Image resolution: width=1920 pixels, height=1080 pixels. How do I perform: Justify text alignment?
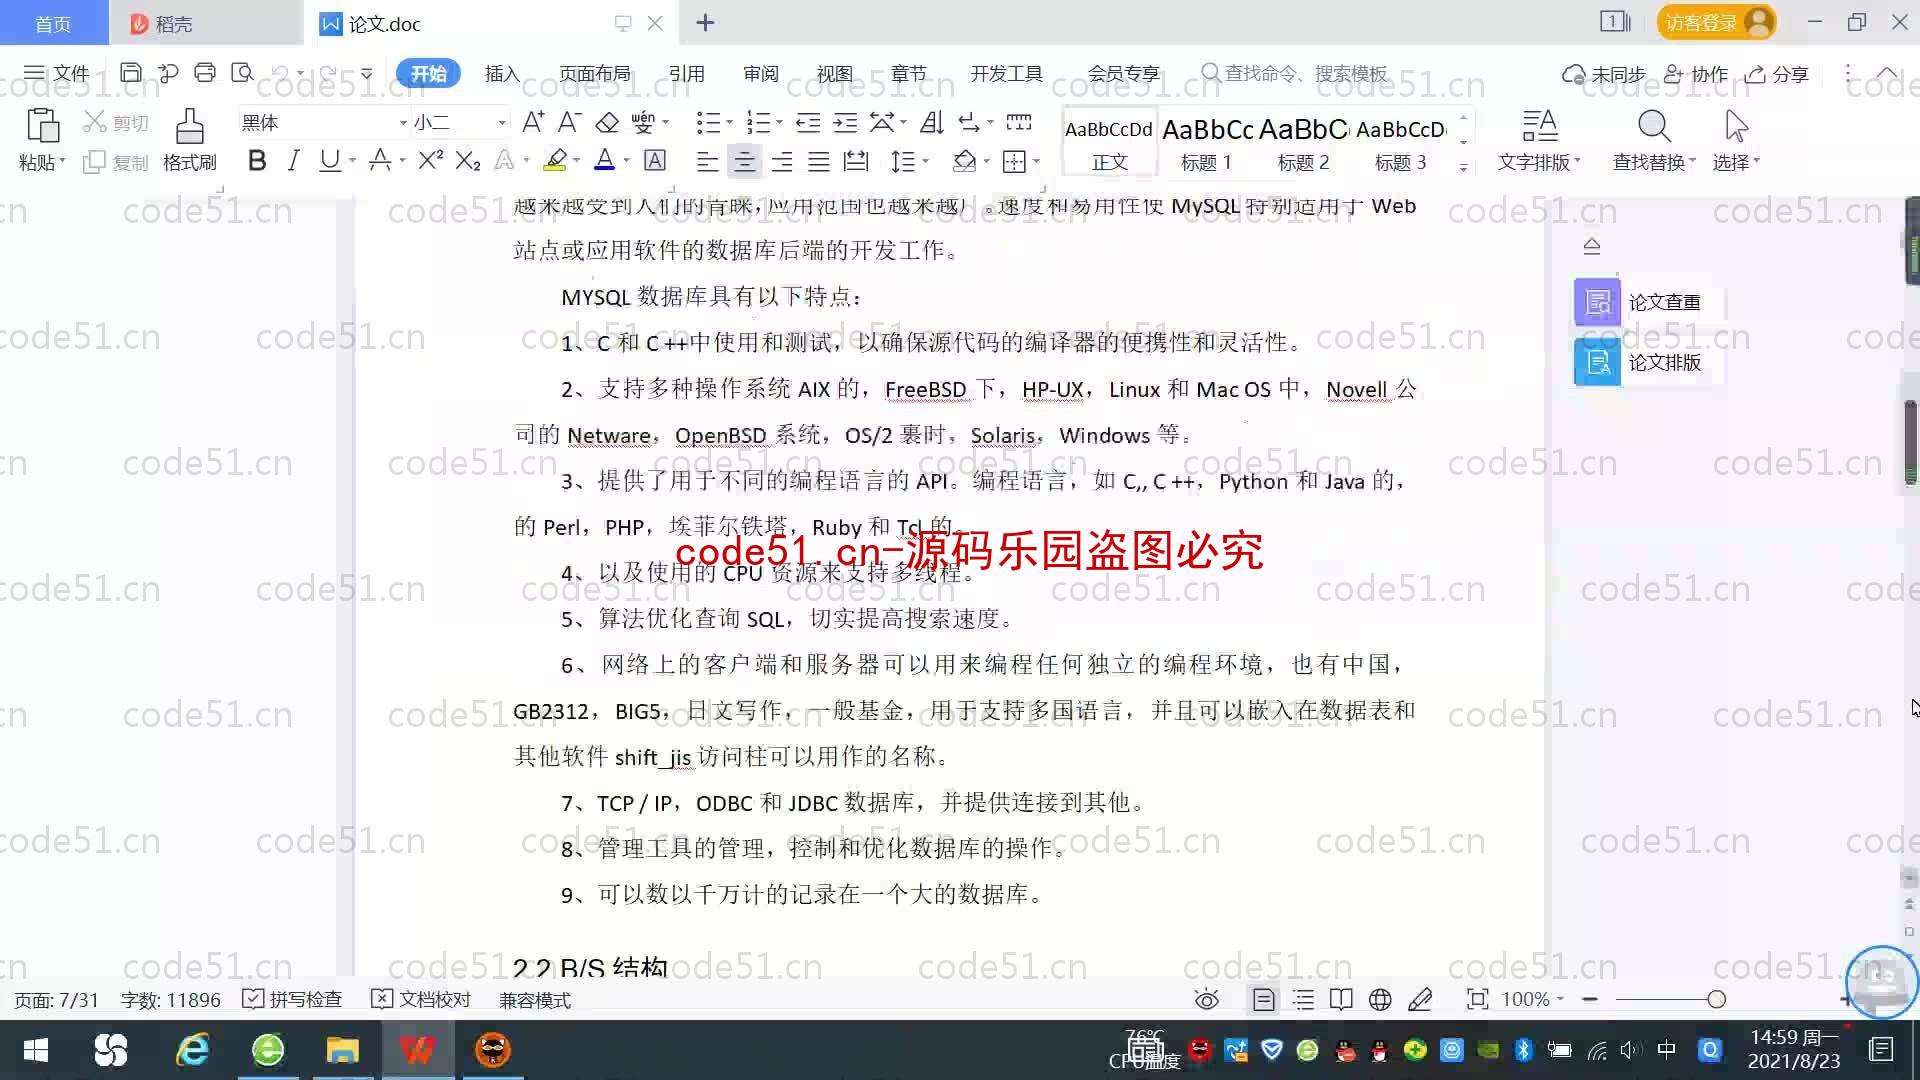click(819, 161)
